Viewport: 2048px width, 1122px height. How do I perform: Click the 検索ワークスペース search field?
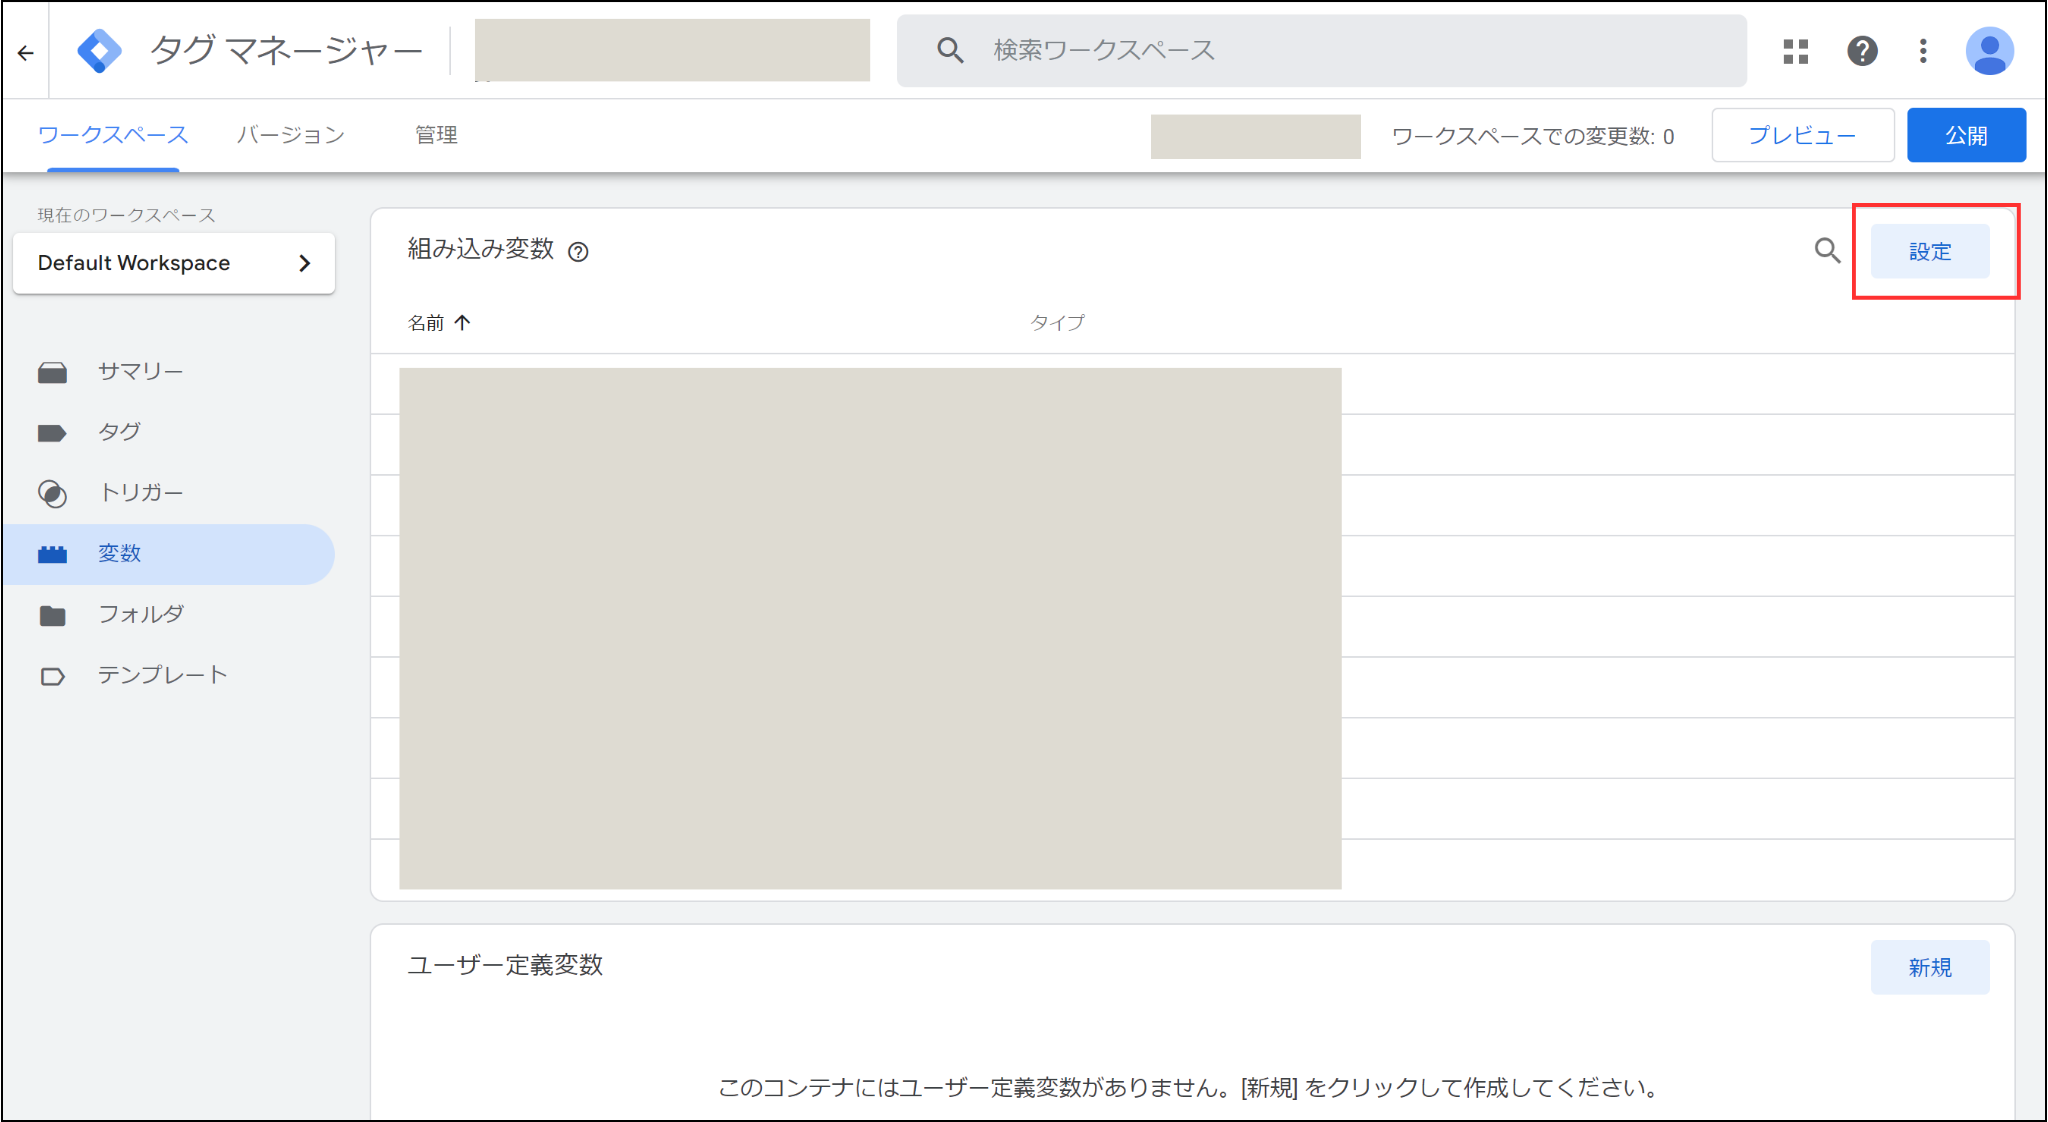tap(1321, 50)
